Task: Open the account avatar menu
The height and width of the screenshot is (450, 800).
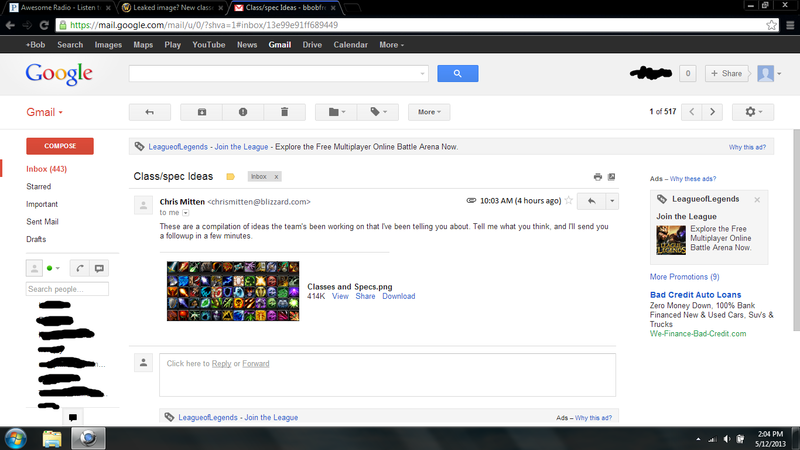Action: point(769,73)
